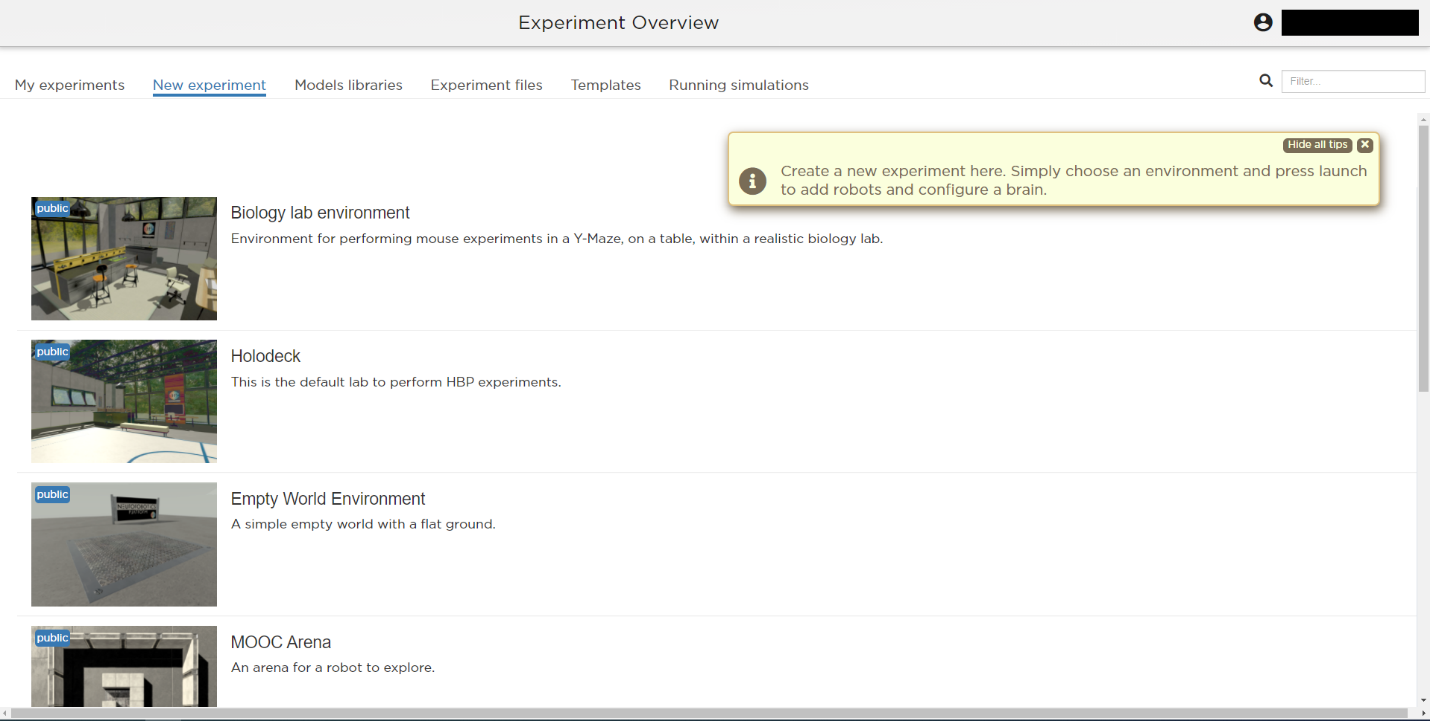Viewport: 1430px width, 721px height.
Task: Click 'An arena for a robot' description
Action: point(333,667)
